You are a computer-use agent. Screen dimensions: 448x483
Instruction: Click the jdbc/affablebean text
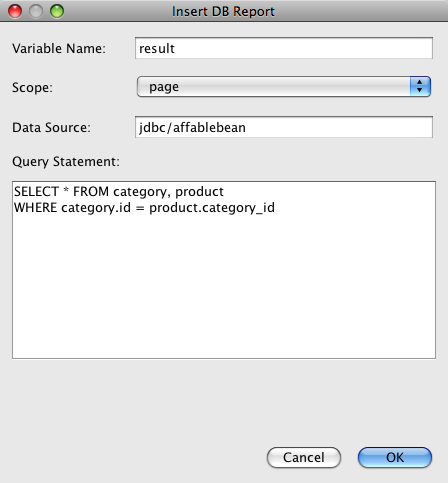(192, 128)
